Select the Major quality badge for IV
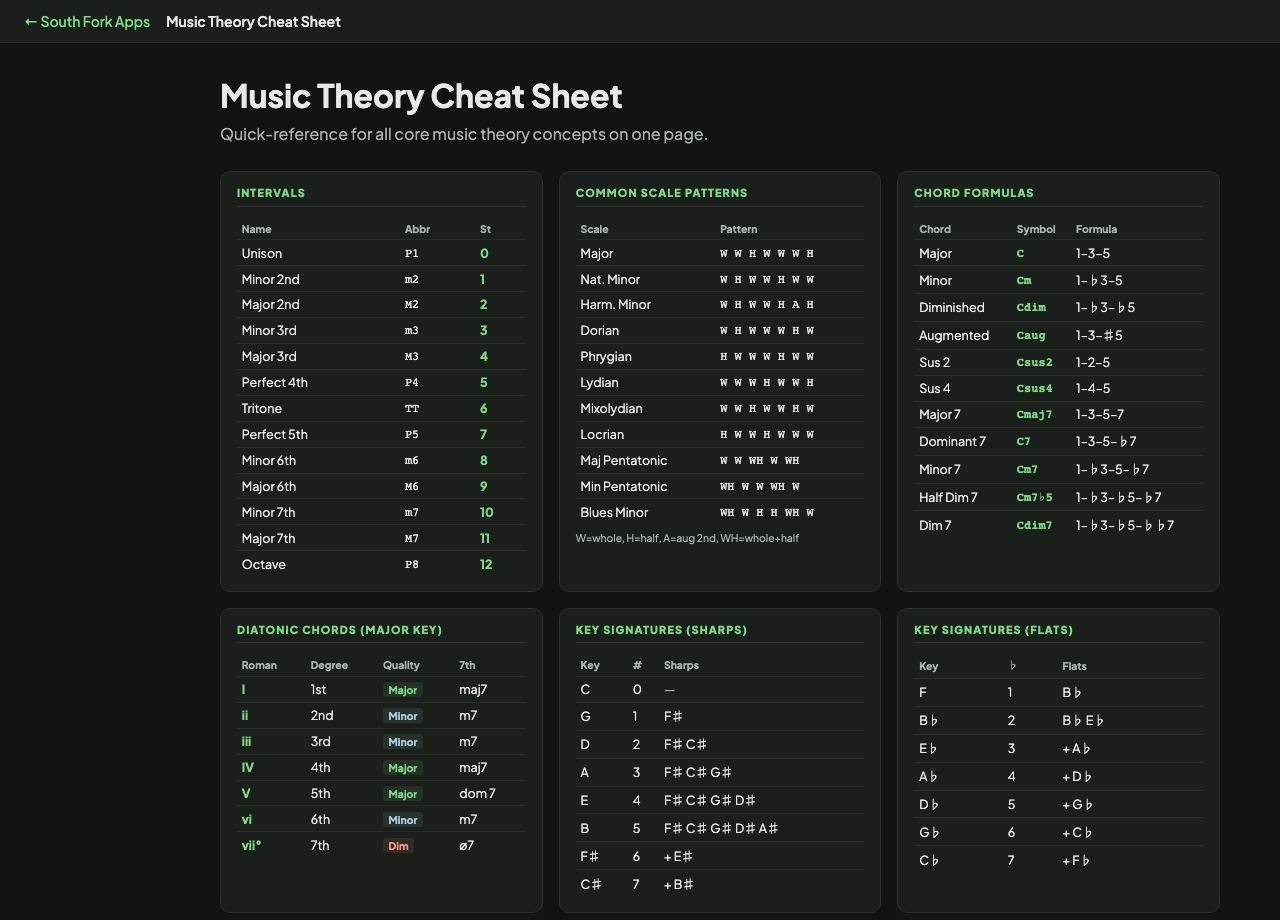The height and width of the screenshot is (920, 1280). [402, 768]
